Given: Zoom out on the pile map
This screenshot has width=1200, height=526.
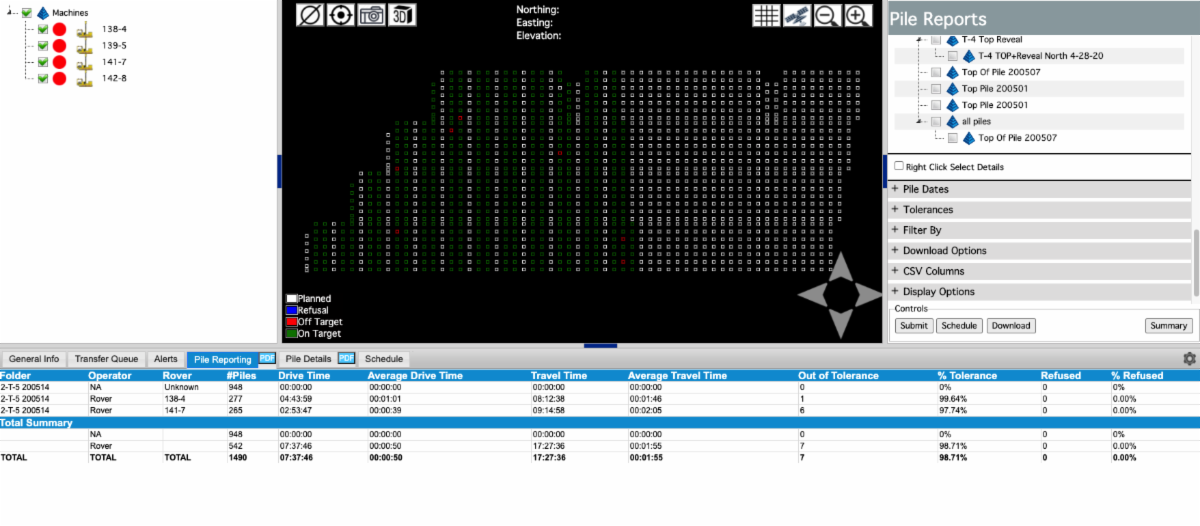Looking at the screenshot, I should point(827,15).
